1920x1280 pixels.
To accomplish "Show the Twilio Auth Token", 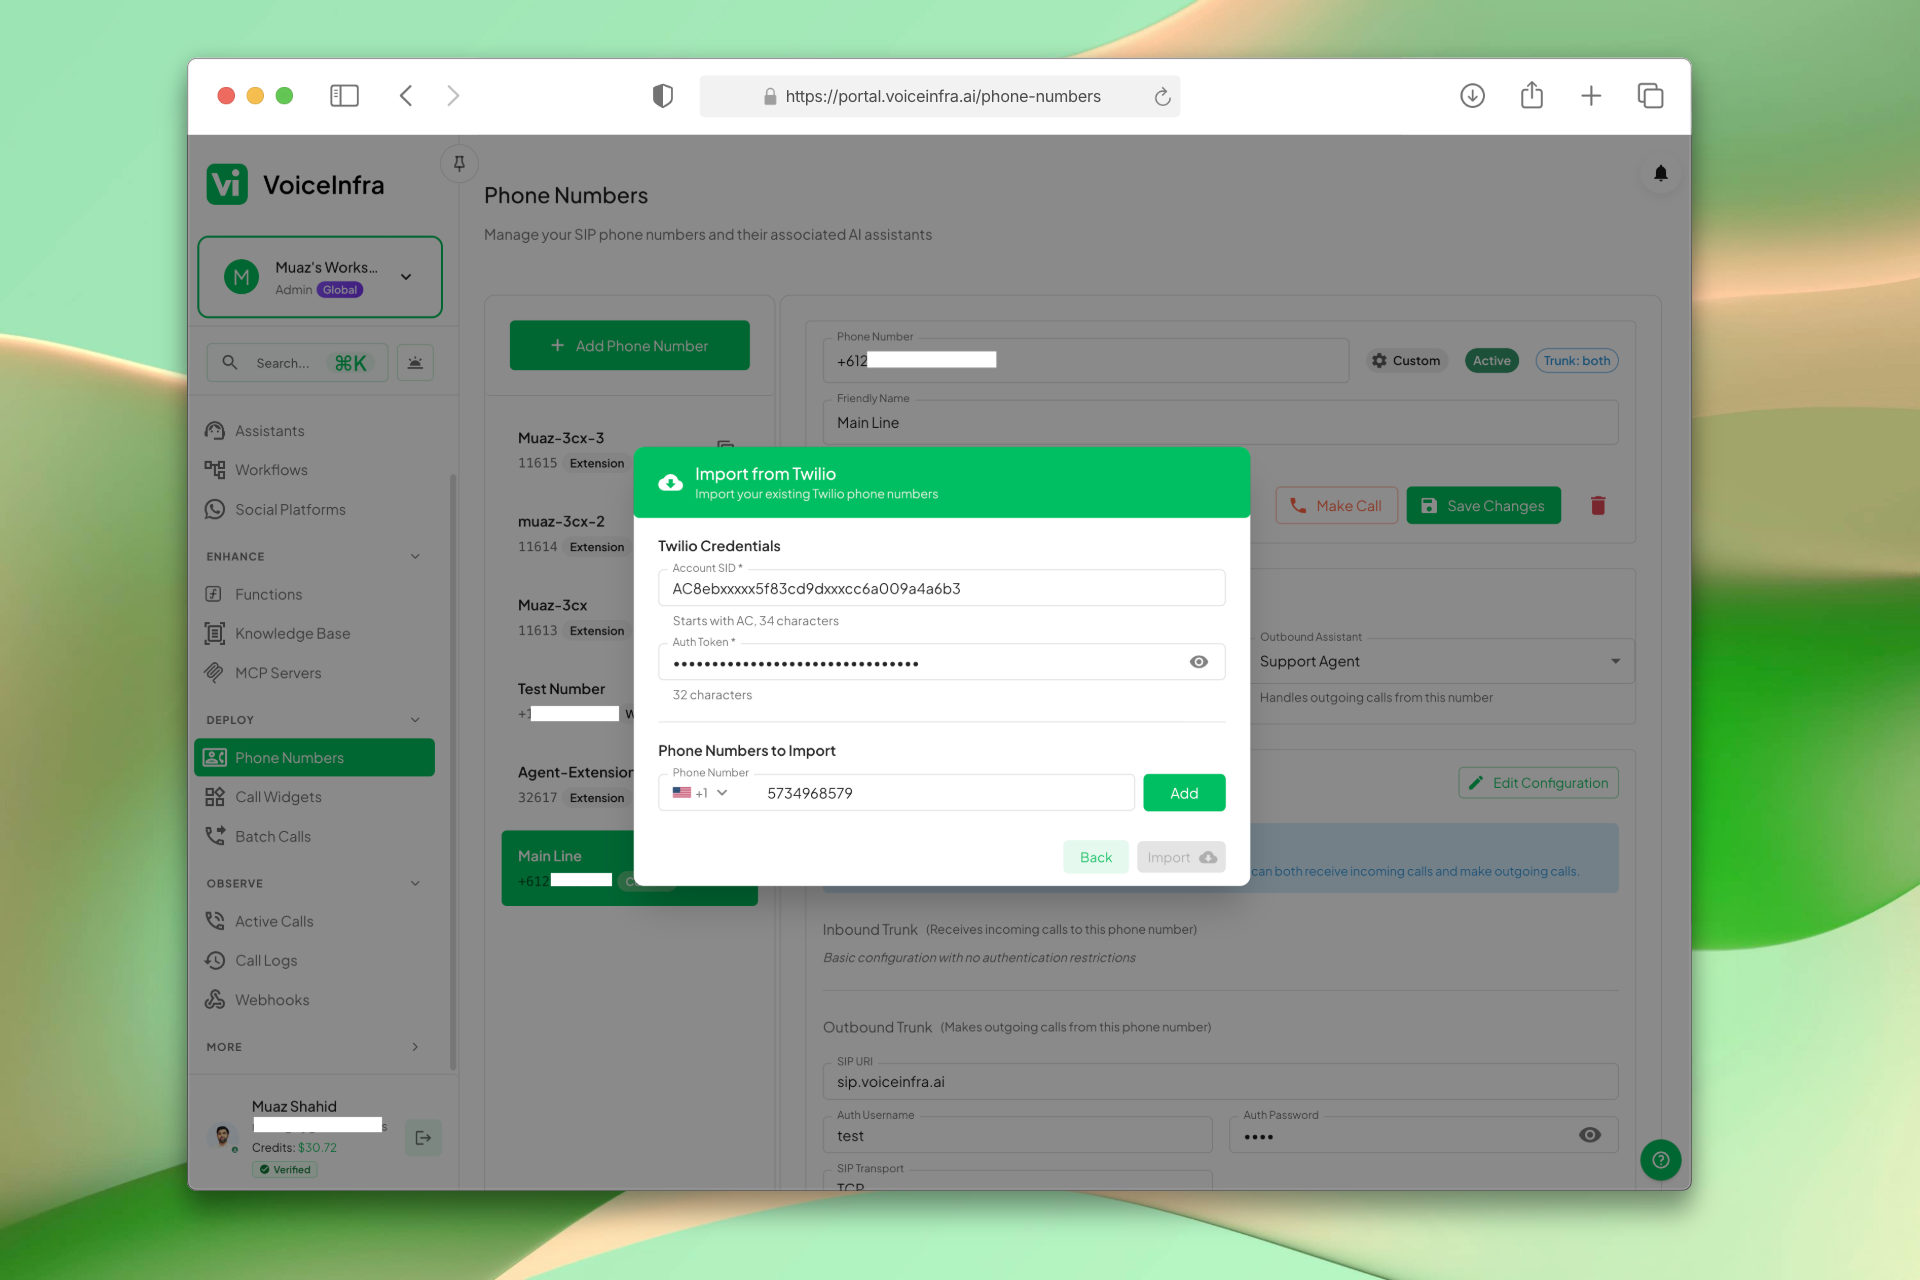I will click(1199, 662).
